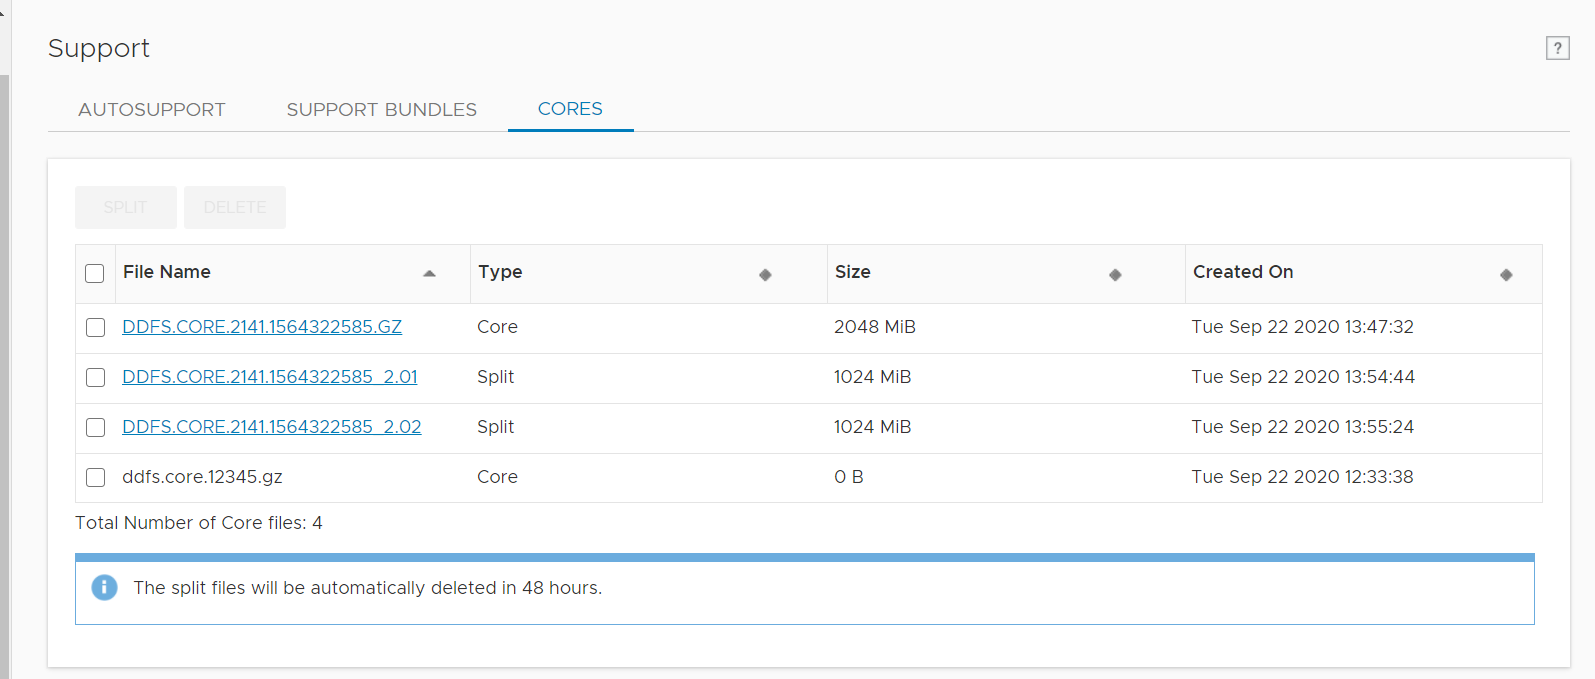Click the Created On sort icon

click(x=1506, y=275)
